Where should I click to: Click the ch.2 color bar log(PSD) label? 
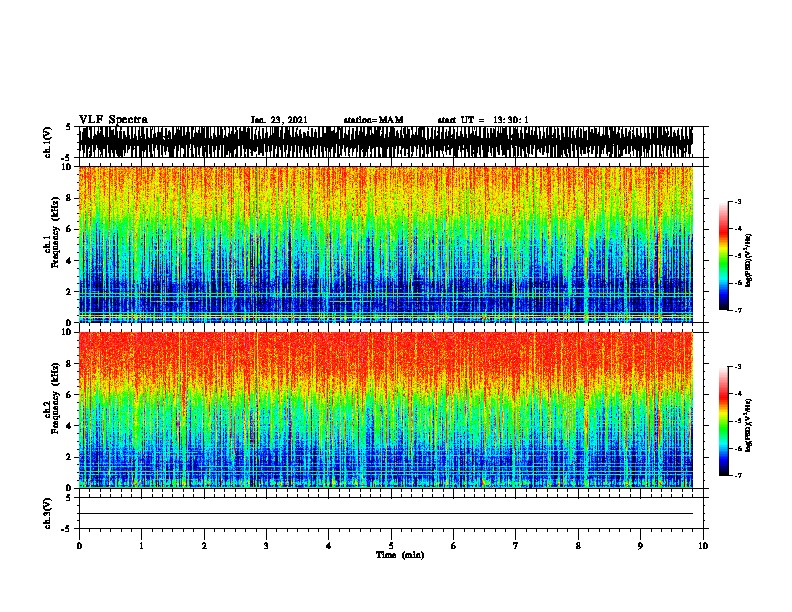pyautogui.click(x=748, y=425)
